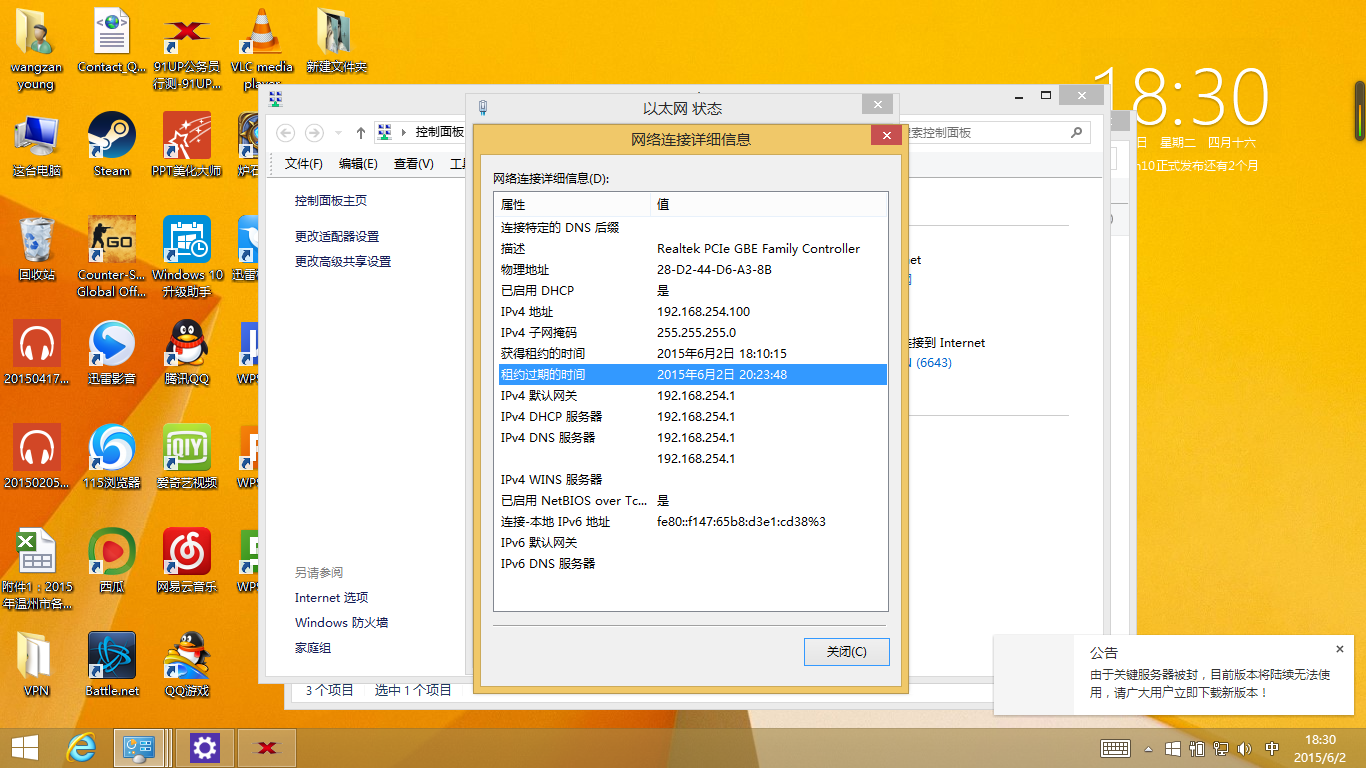Open the Windows Start button
1366x768 pixels.
25,747
